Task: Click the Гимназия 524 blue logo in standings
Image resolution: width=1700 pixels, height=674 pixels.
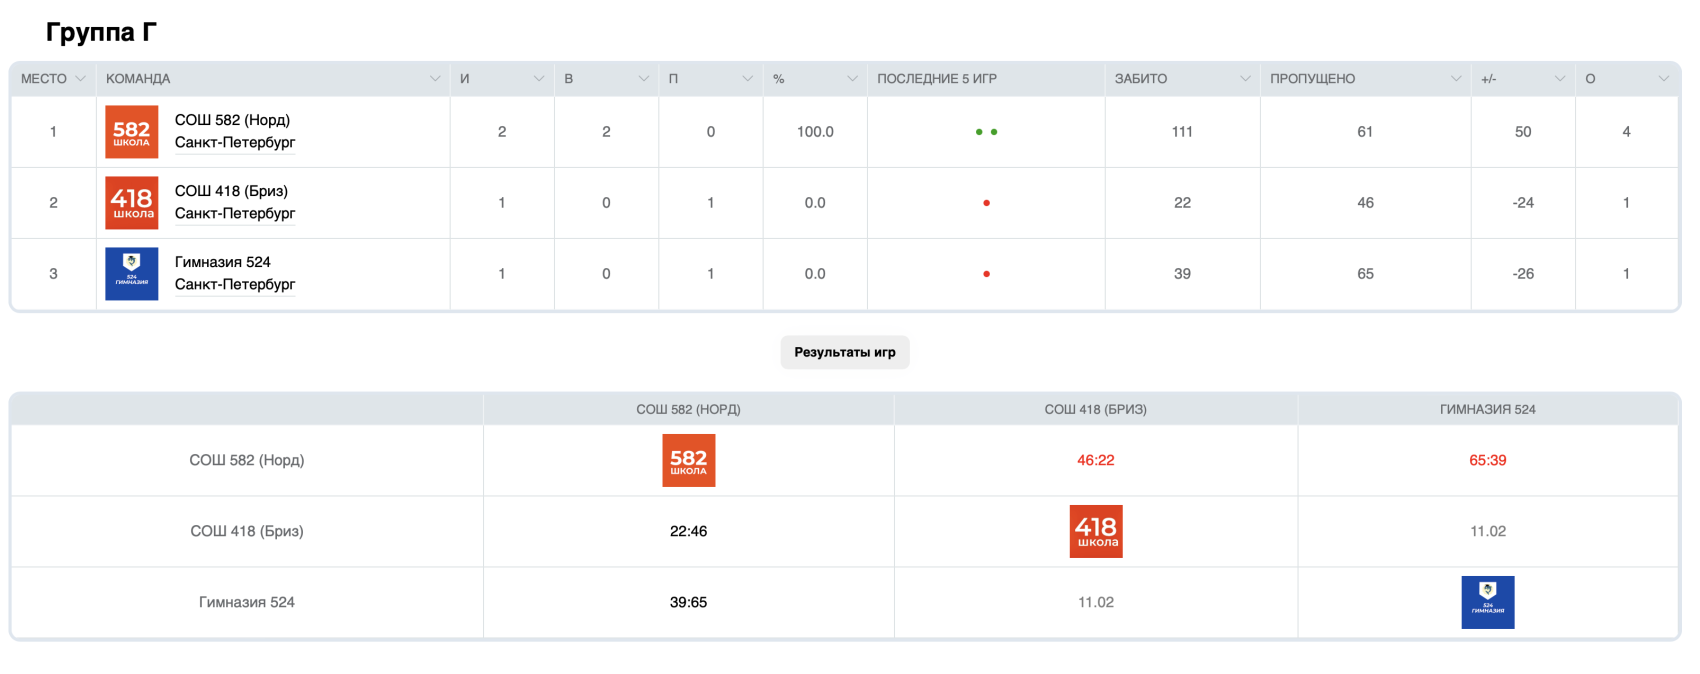Action: click(131, 274)
